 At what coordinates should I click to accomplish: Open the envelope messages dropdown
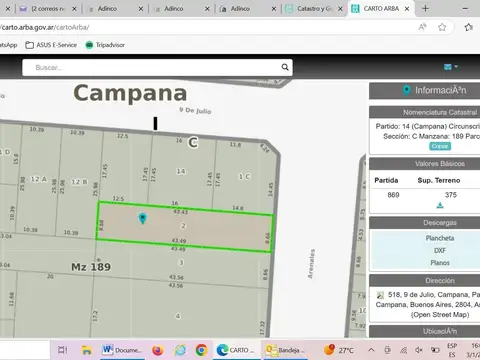pyautogui.click(x=451, y=67)
